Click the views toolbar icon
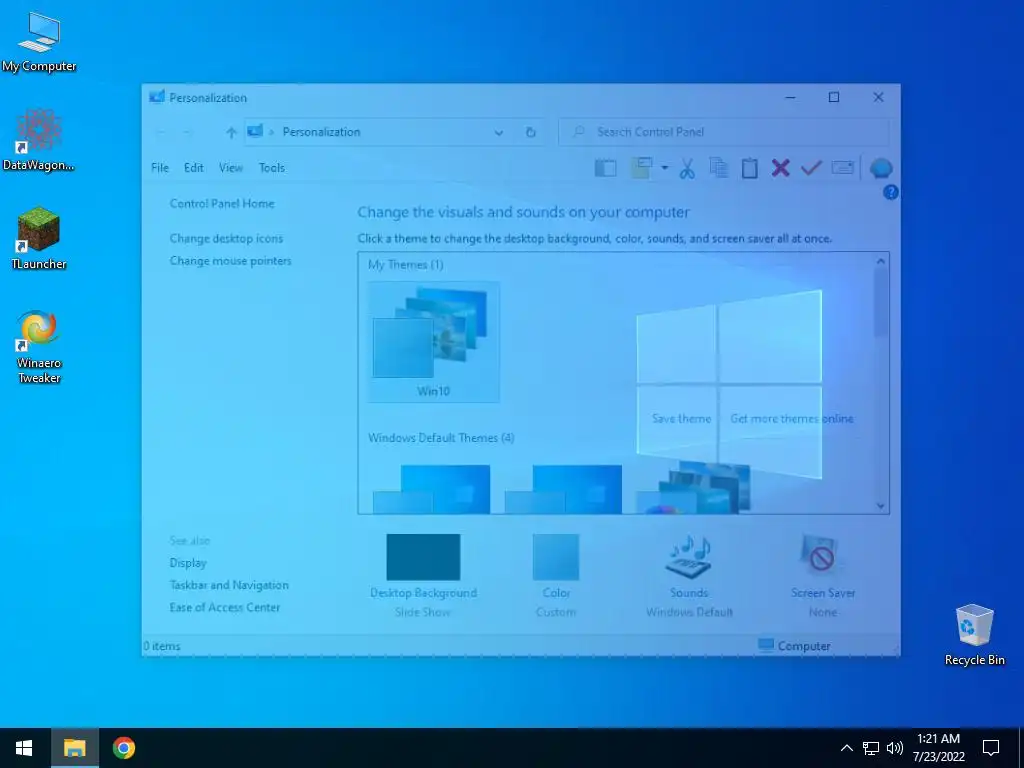Screen dimensions: 1024x768 [x=641, y=168]
